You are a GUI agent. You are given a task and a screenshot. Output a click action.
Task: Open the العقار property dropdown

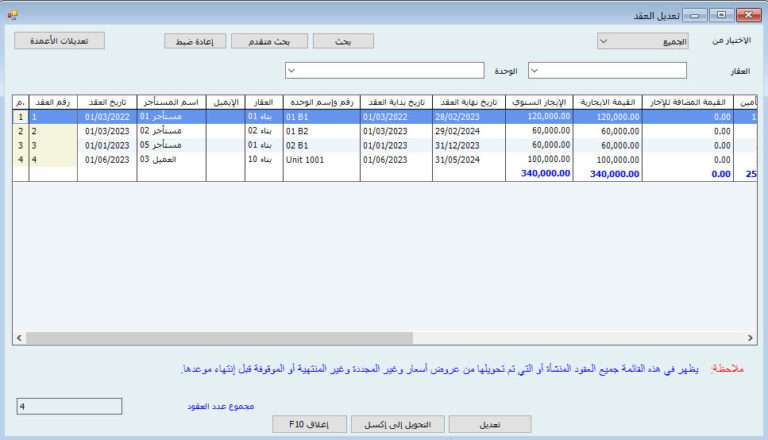[x=607, y=70]
